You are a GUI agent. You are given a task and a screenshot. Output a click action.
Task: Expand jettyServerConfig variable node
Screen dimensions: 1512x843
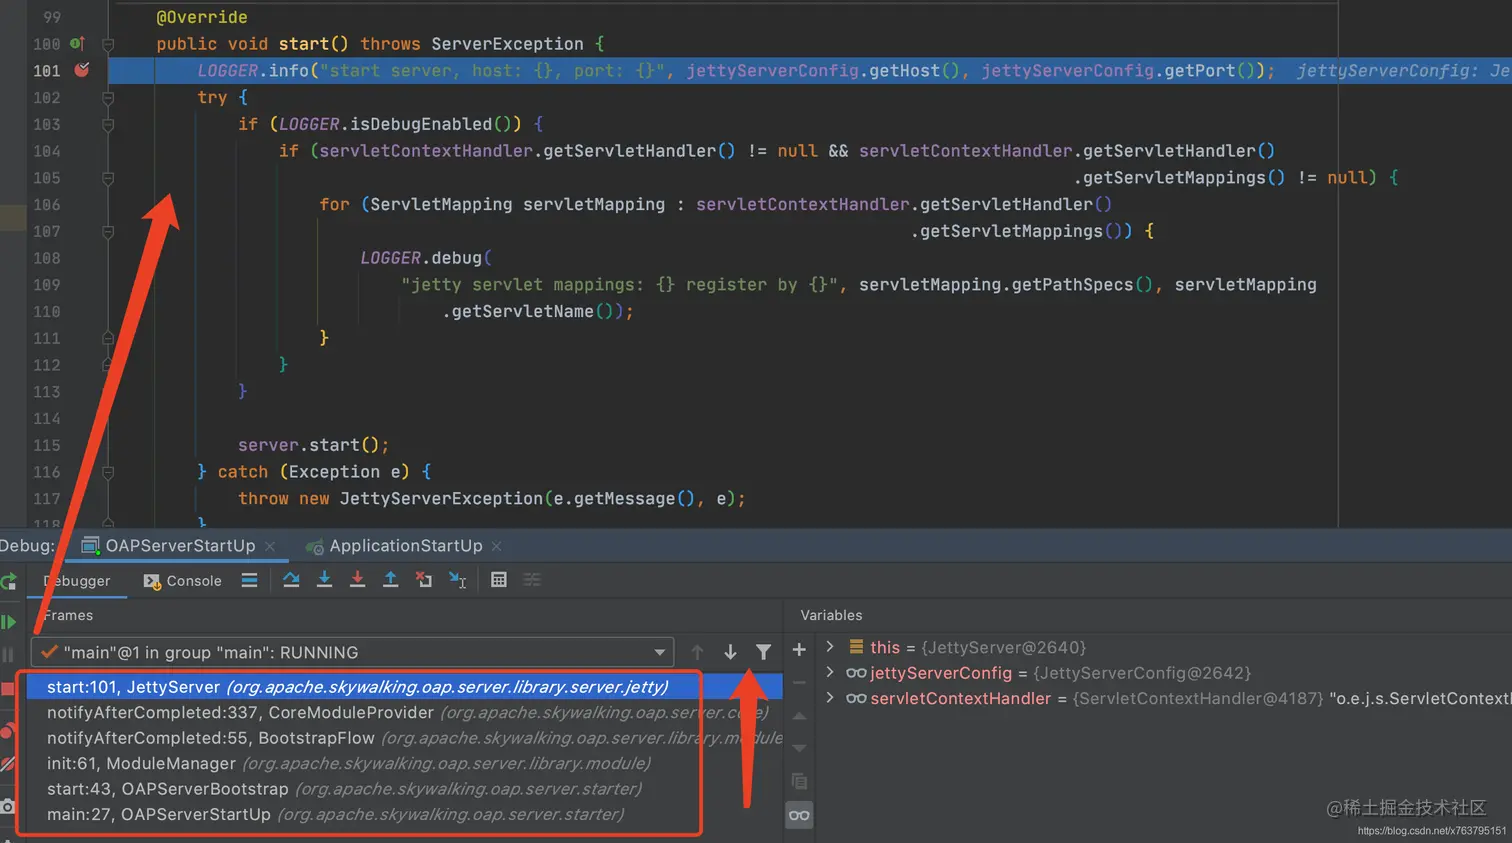[x=830, y=672]
